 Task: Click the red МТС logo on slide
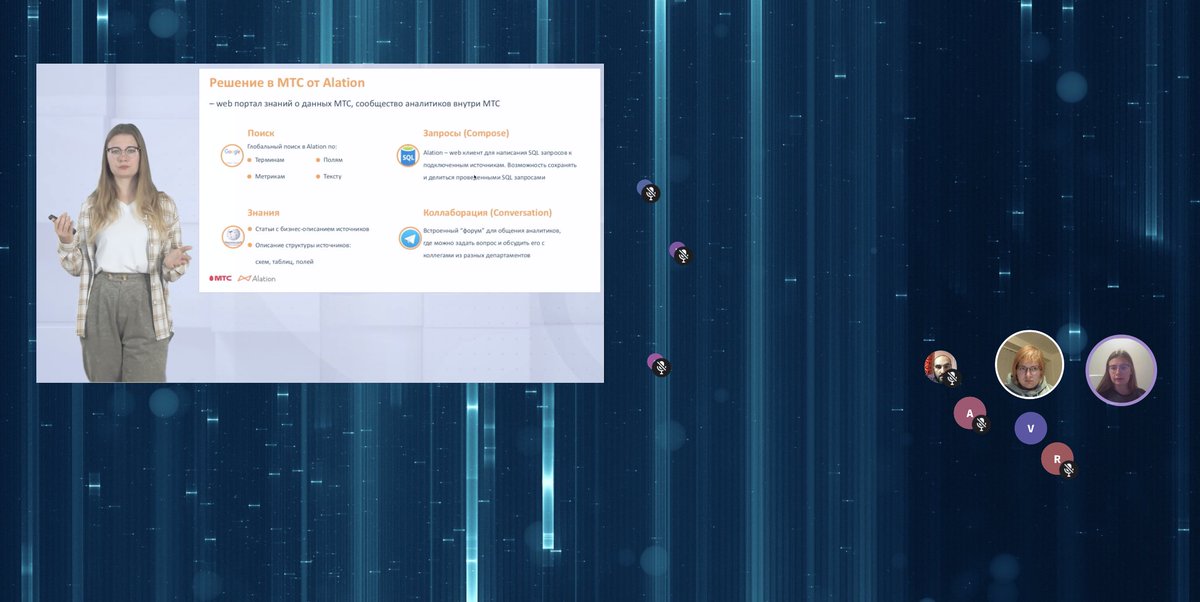tap(220, 279)
